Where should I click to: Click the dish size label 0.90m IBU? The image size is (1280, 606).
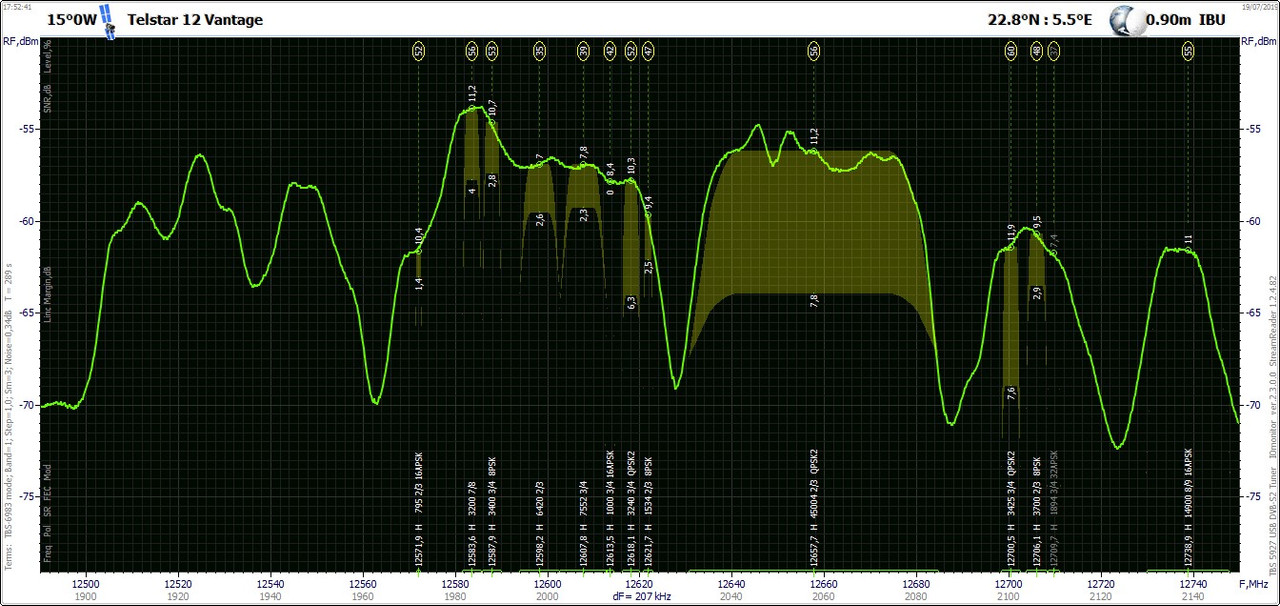(1186, 19)
